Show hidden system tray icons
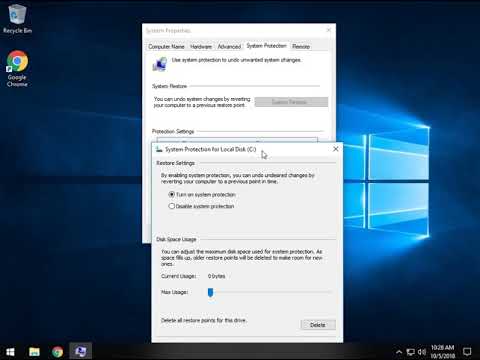 (x=399, y=352)
